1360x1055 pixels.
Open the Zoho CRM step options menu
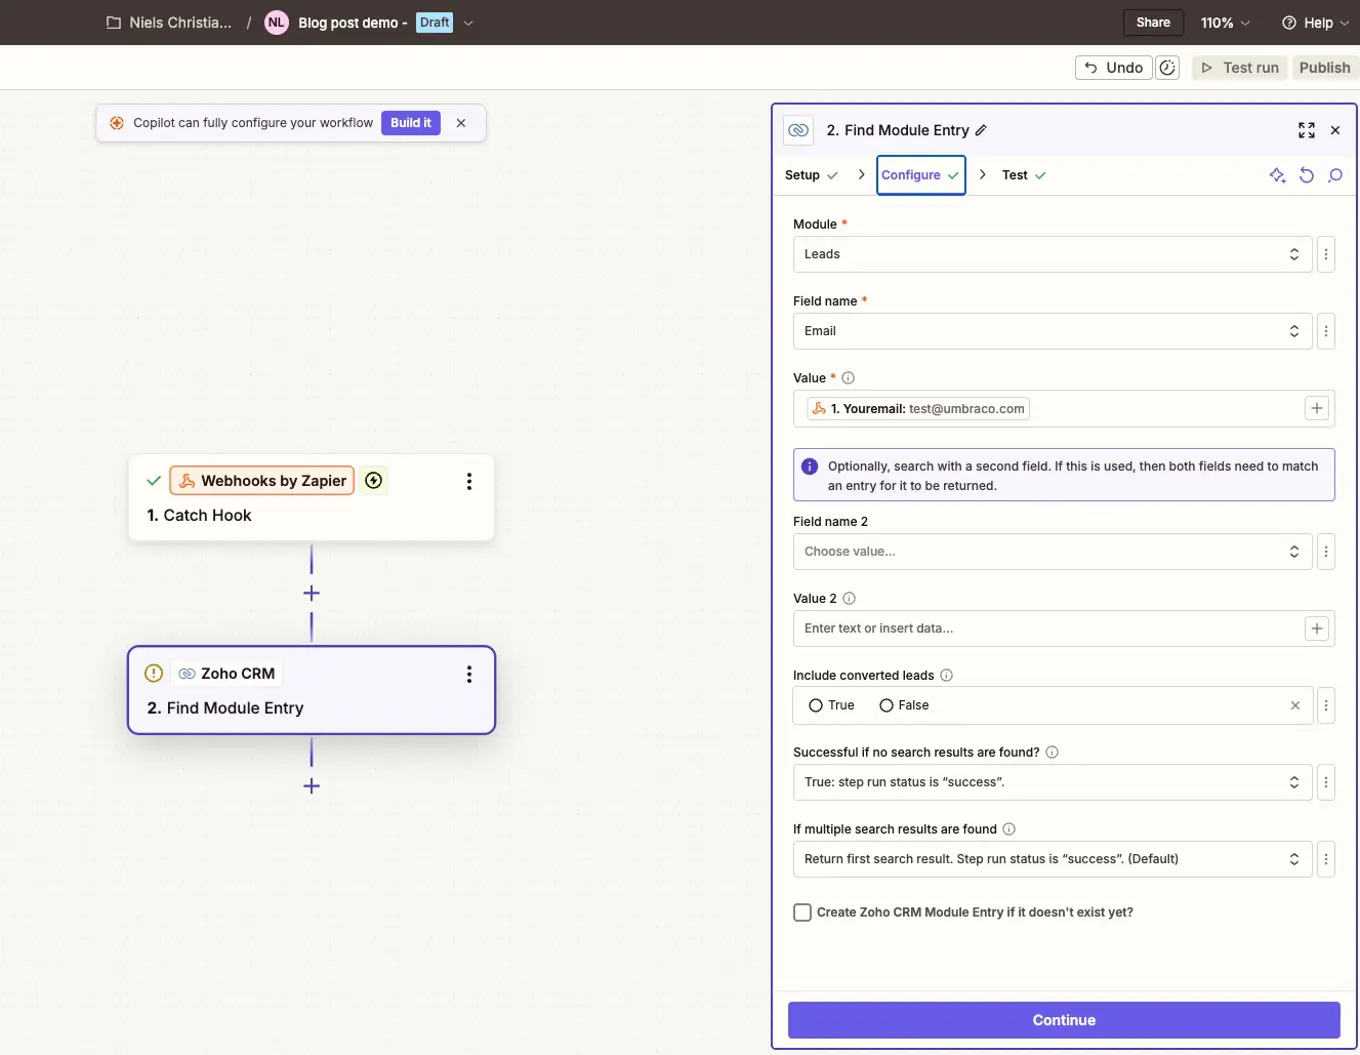tap(468, 673)
